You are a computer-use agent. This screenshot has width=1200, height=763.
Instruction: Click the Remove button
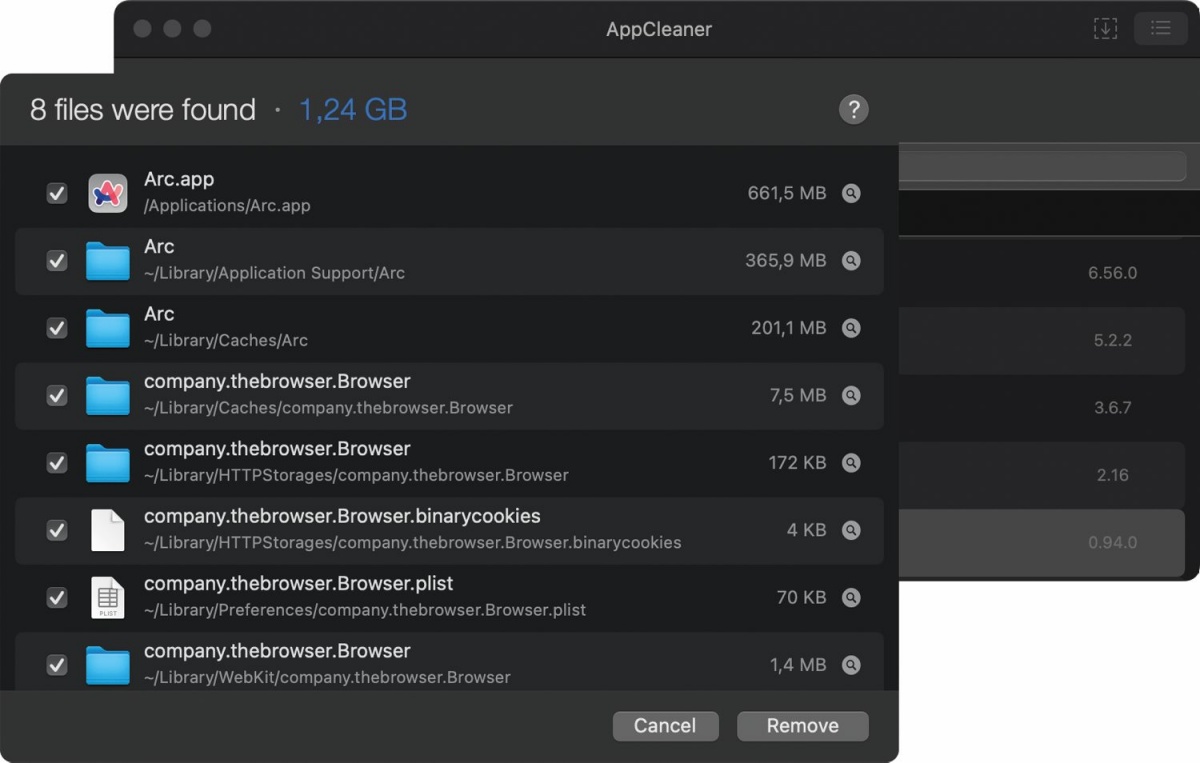coord(803,726)
